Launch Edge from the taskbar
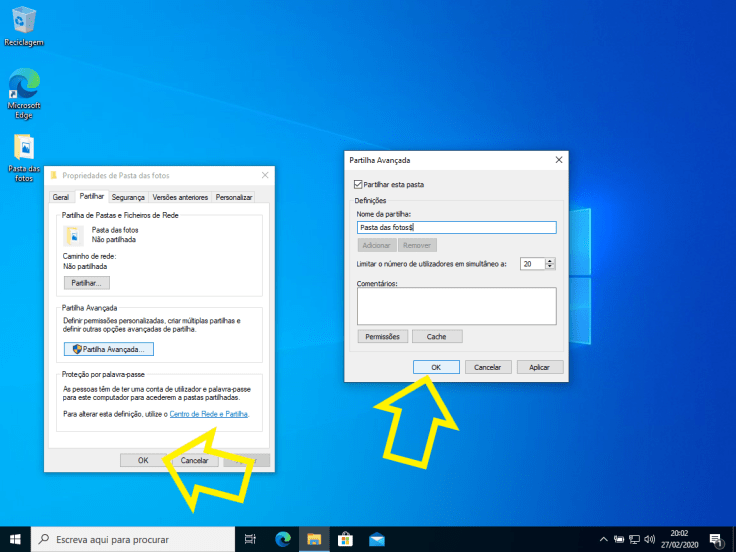The image size is (736, 552). tap(282, 539)
